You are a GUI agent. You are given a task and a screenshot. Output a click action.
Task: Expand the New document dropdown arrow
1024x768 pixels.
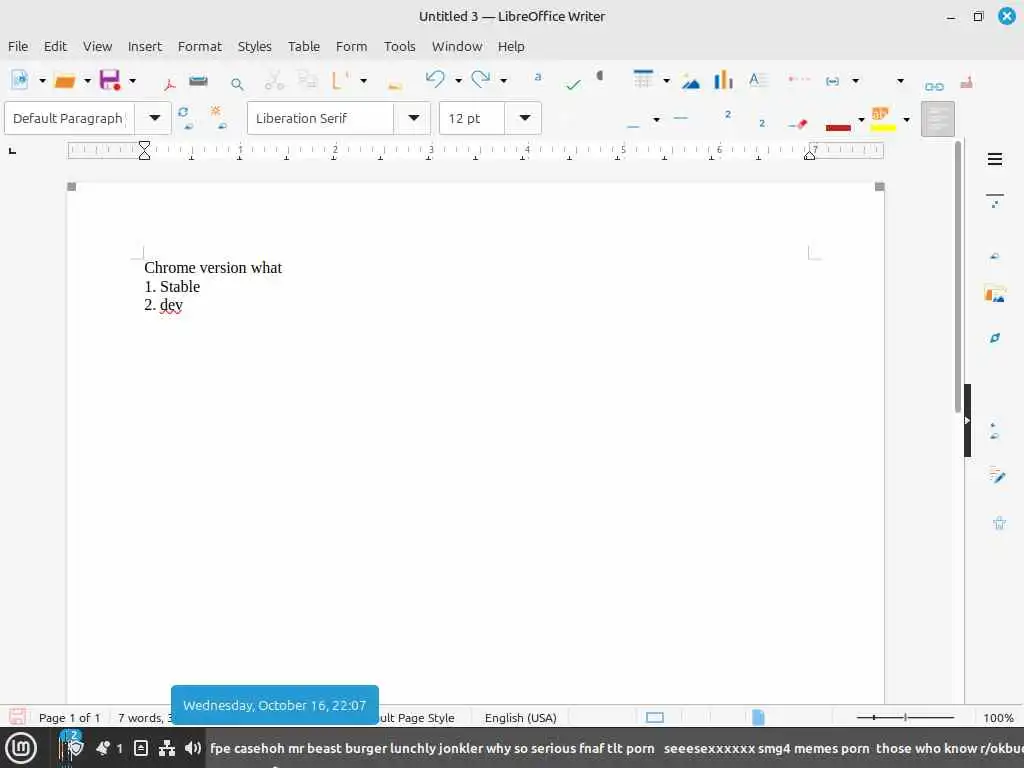coord(42,81)
